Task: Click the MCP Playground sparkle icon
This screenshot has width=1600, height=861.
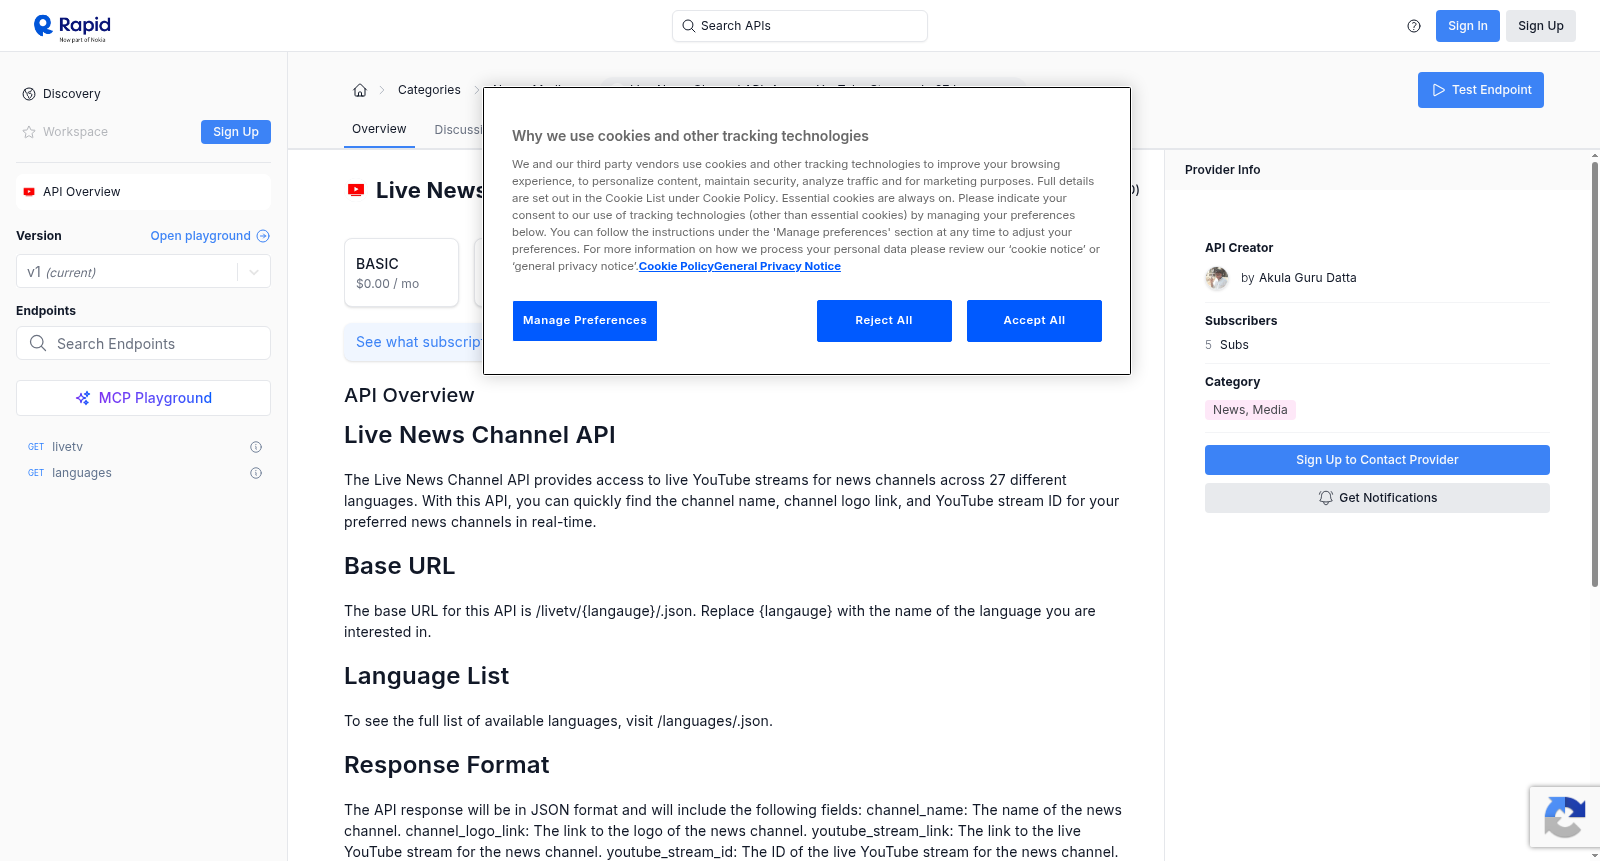Action: [83, 398]
